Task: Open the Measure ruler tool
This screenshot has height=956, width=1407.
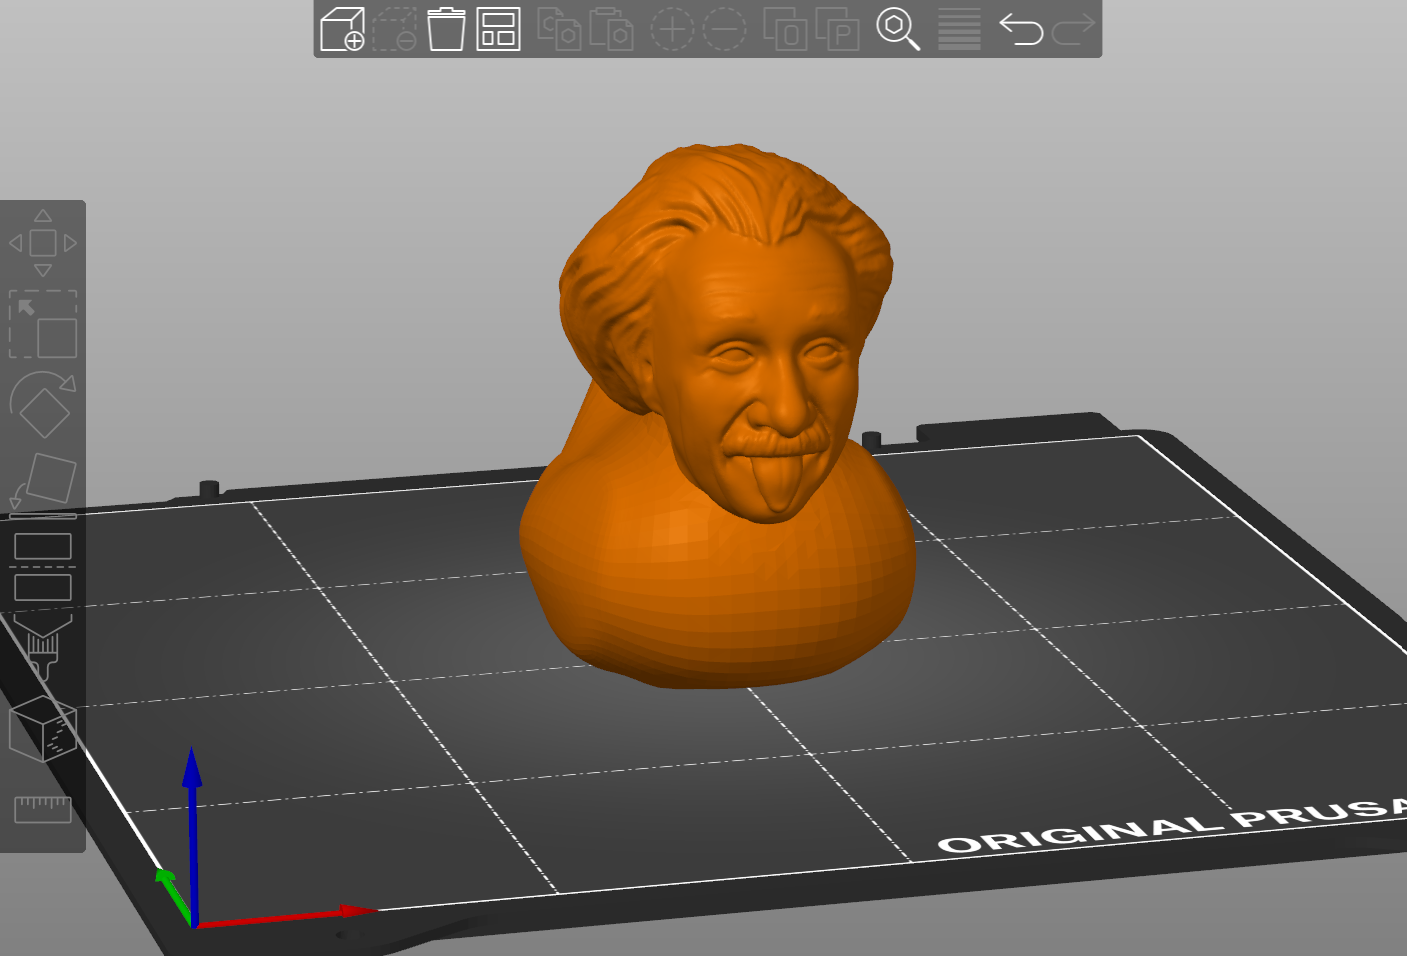Action: point(43,808)
